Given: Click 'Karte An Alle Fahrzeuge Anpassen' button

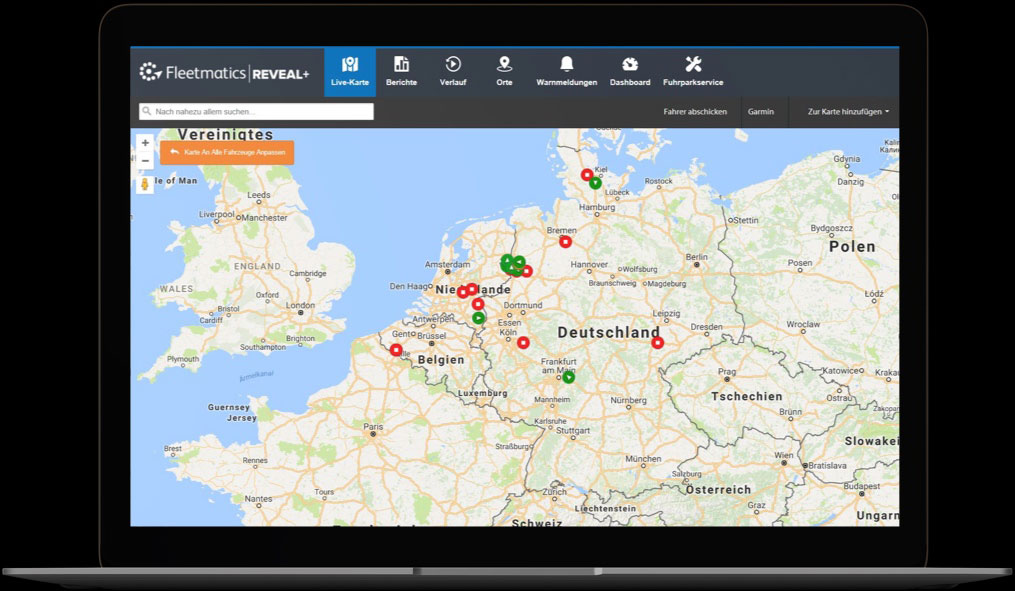Looking at the screenshot, I should [227, 152].
